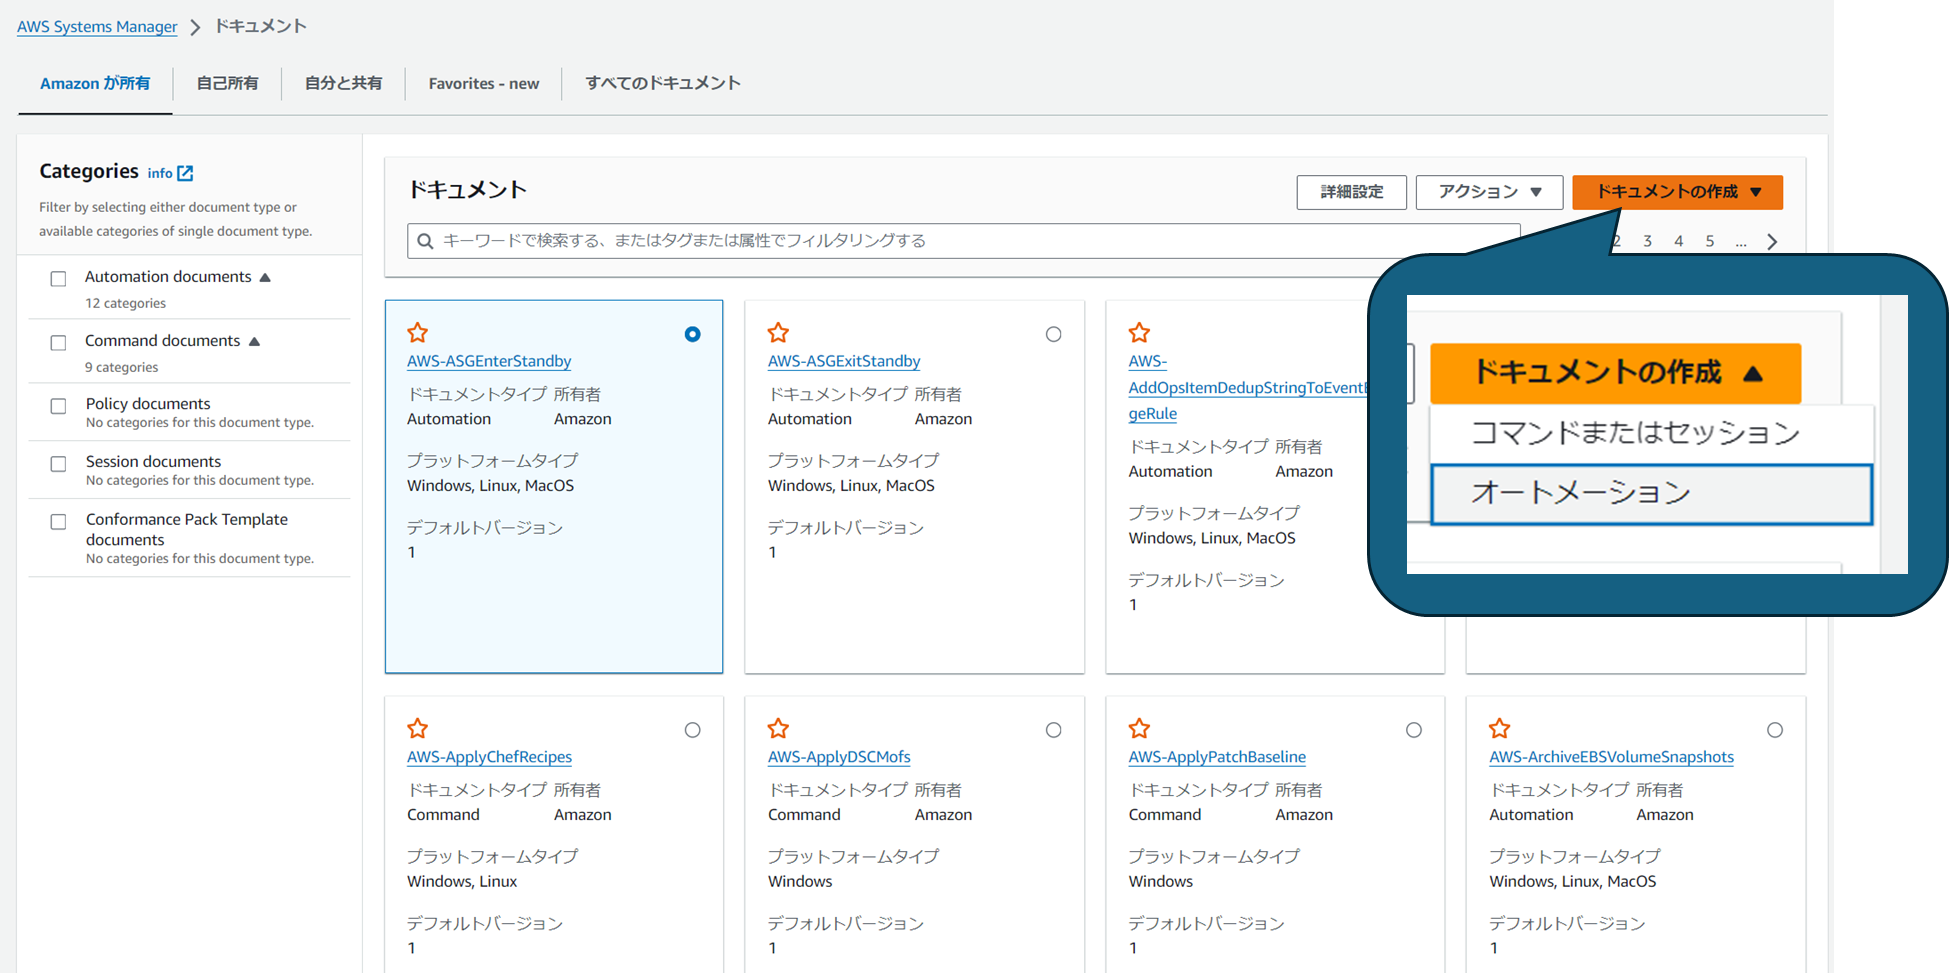Screen dimensions: 1949x973
Task: Open the AWS-ArchiveEBSVolumeSnapshots document link
Action: point(1612,757)
